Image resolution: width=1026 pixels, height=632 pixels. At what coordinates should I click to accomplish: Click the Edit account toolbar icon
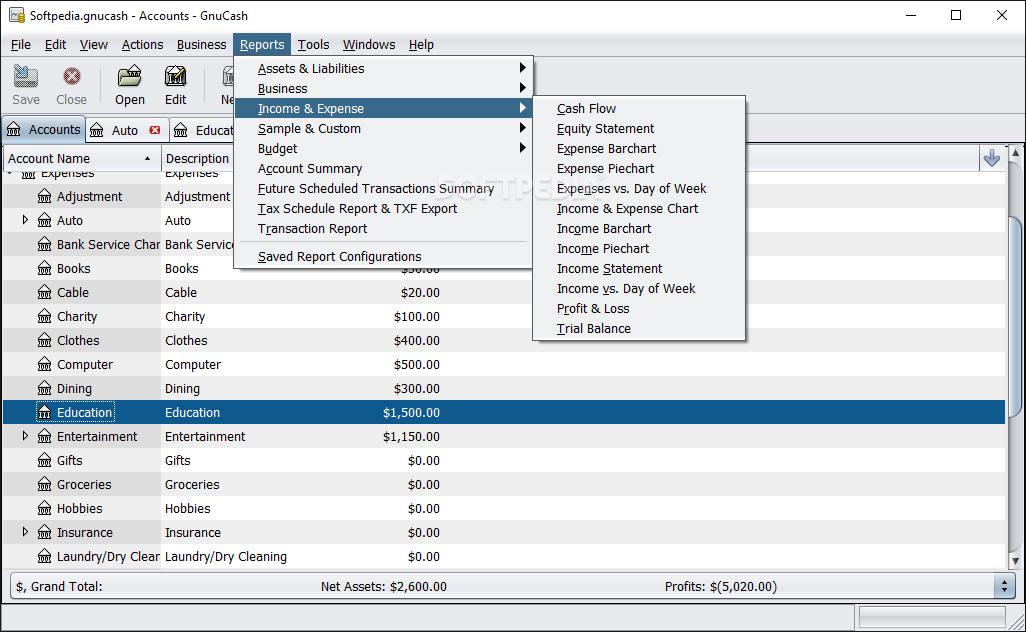[x=175, y=77]
